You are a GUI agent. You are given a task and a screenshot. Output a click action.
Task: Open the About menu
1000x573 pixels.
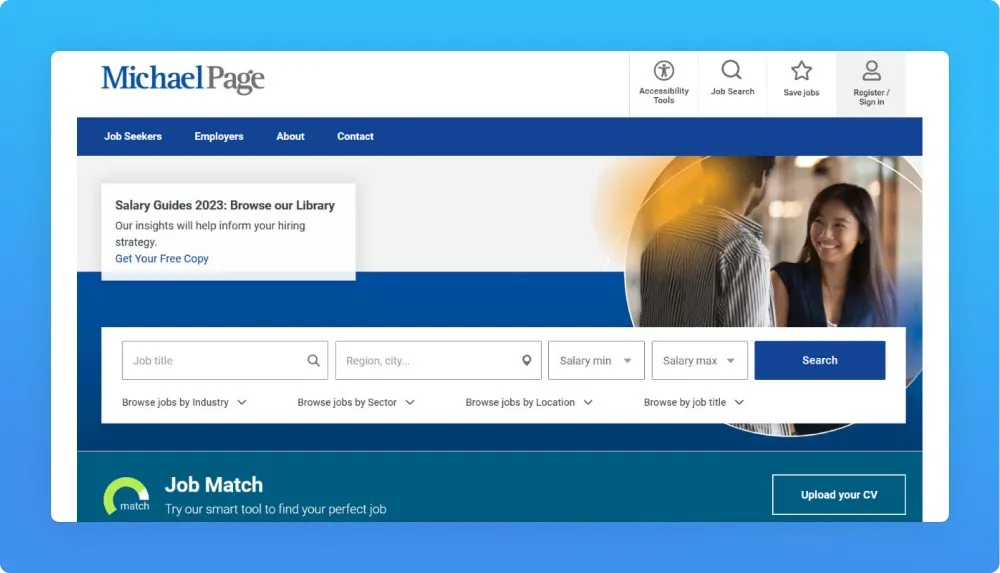(290, 137)
